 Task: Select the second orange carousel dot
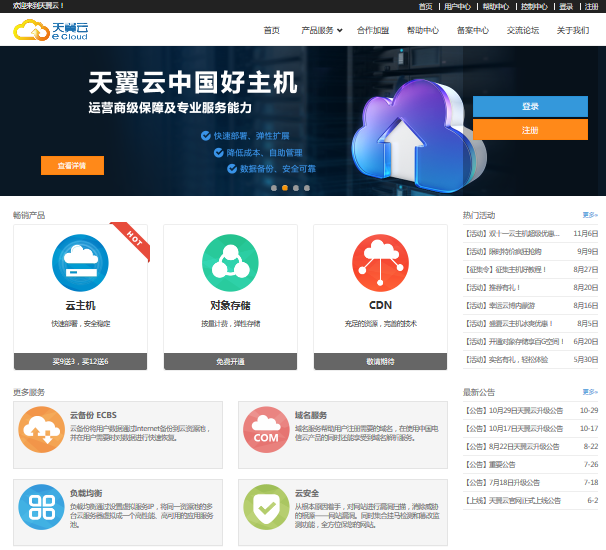[x=285, y=188]
